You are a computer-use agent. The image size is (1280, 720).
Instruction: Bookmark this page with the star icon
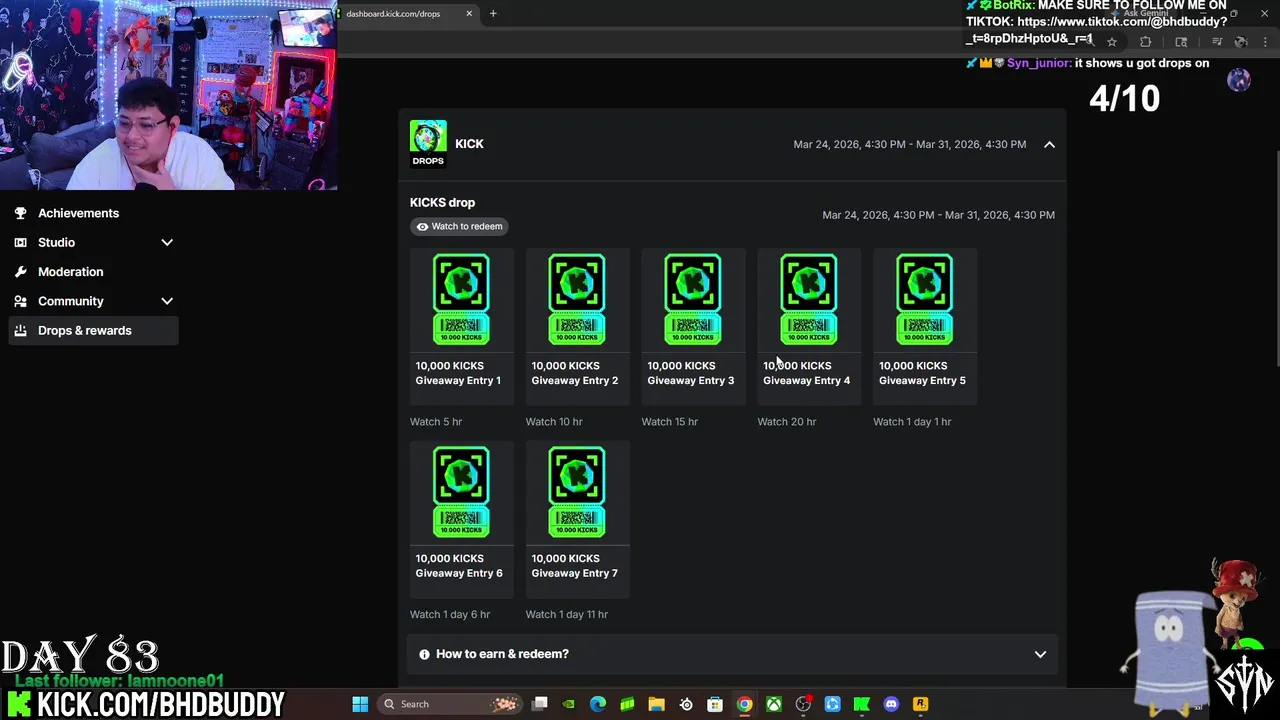click(x=1112, y=42)
